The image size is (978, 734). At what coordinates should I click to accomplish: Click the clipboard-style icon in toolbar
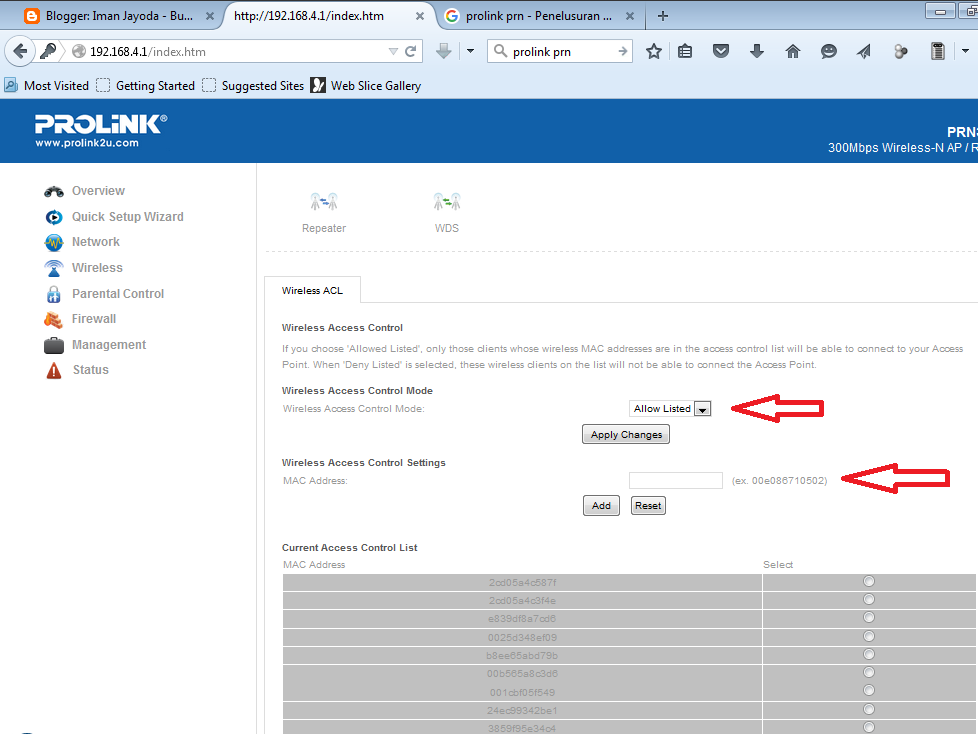click(x=937, y=51)
